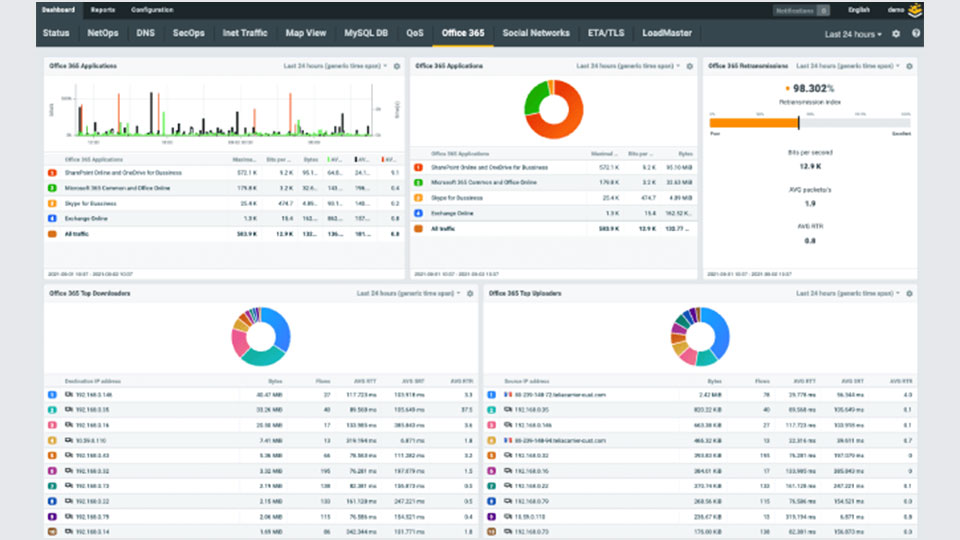
Task: Toggle All traffic series badge in chart panel
Action: point(53,234)
